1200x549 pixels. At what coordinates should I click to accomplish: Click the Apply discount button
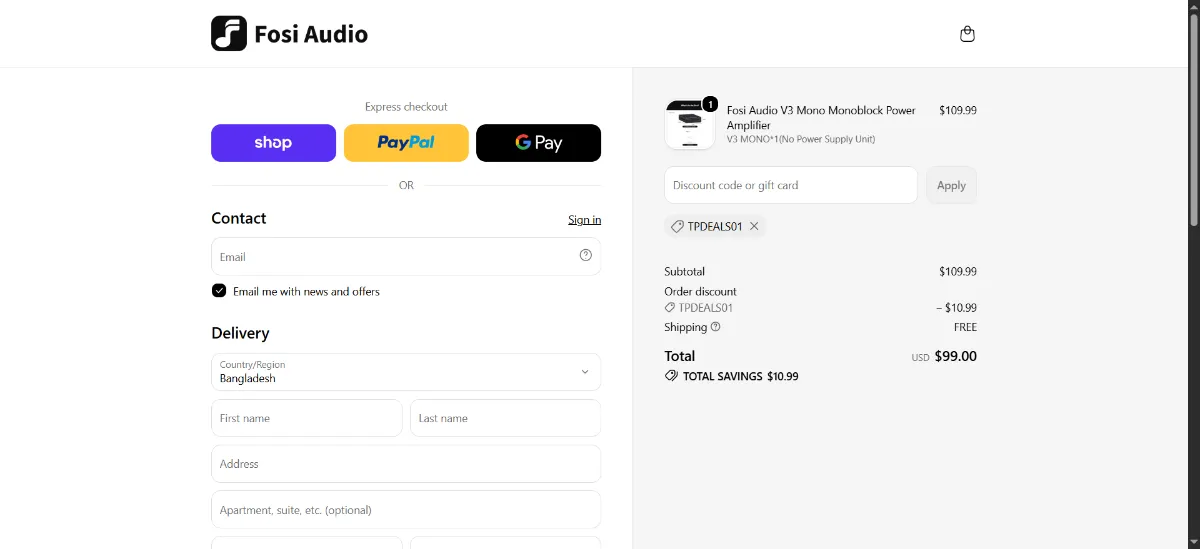(951, 185)
